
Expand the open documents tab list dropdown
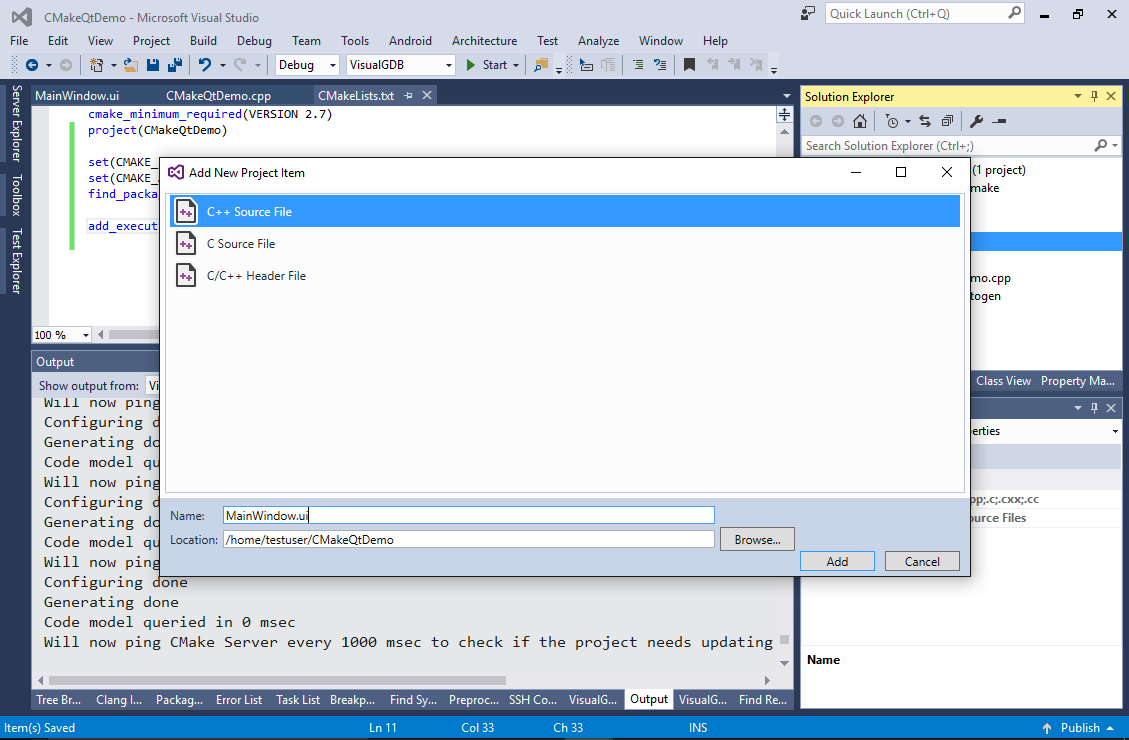[786, 96]
